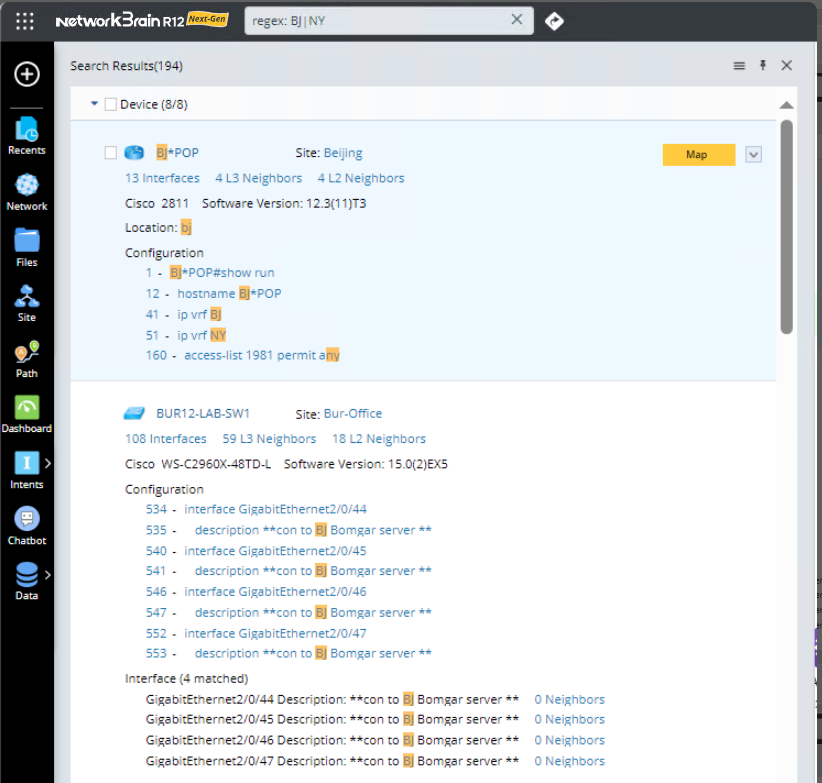The width and height of the screenshot is (822, 783).
Task: Collapse the Device (8/8) group
Action: tap(94, 104)
